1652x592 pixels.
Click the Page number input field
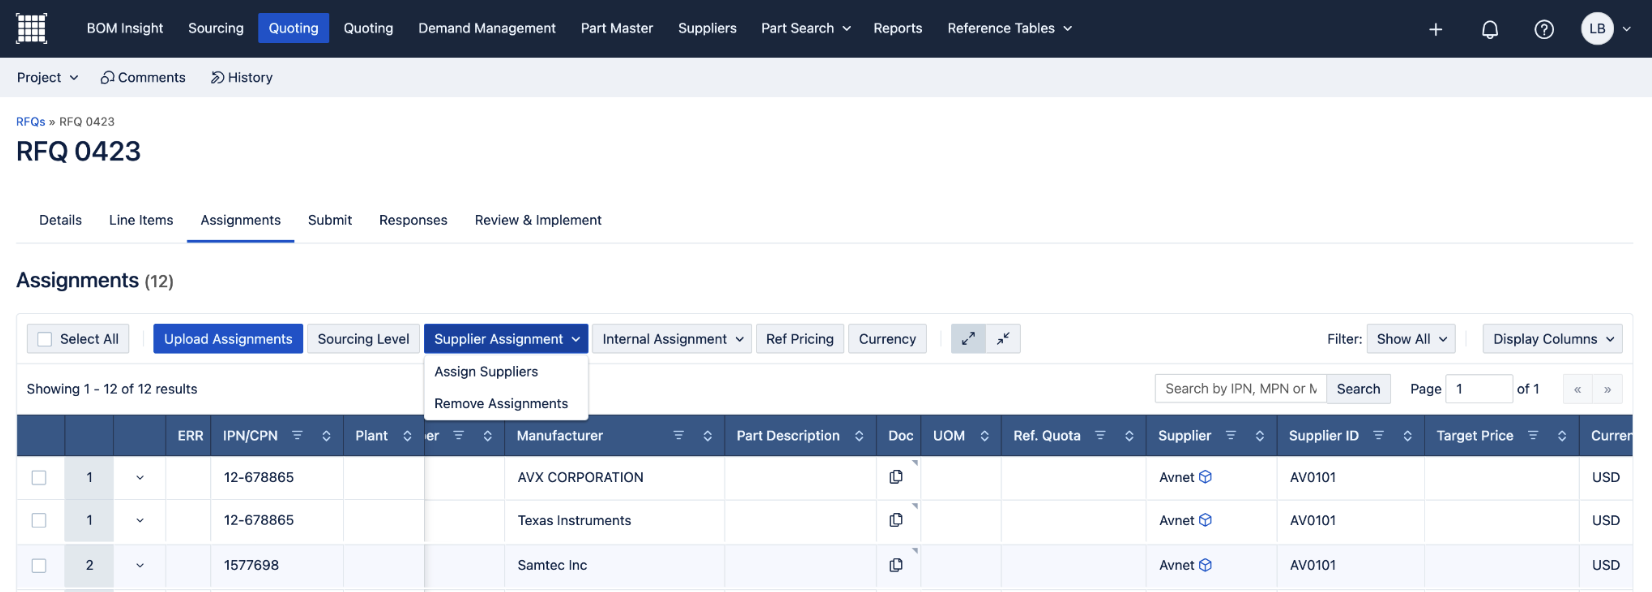tap(1479, 389)
